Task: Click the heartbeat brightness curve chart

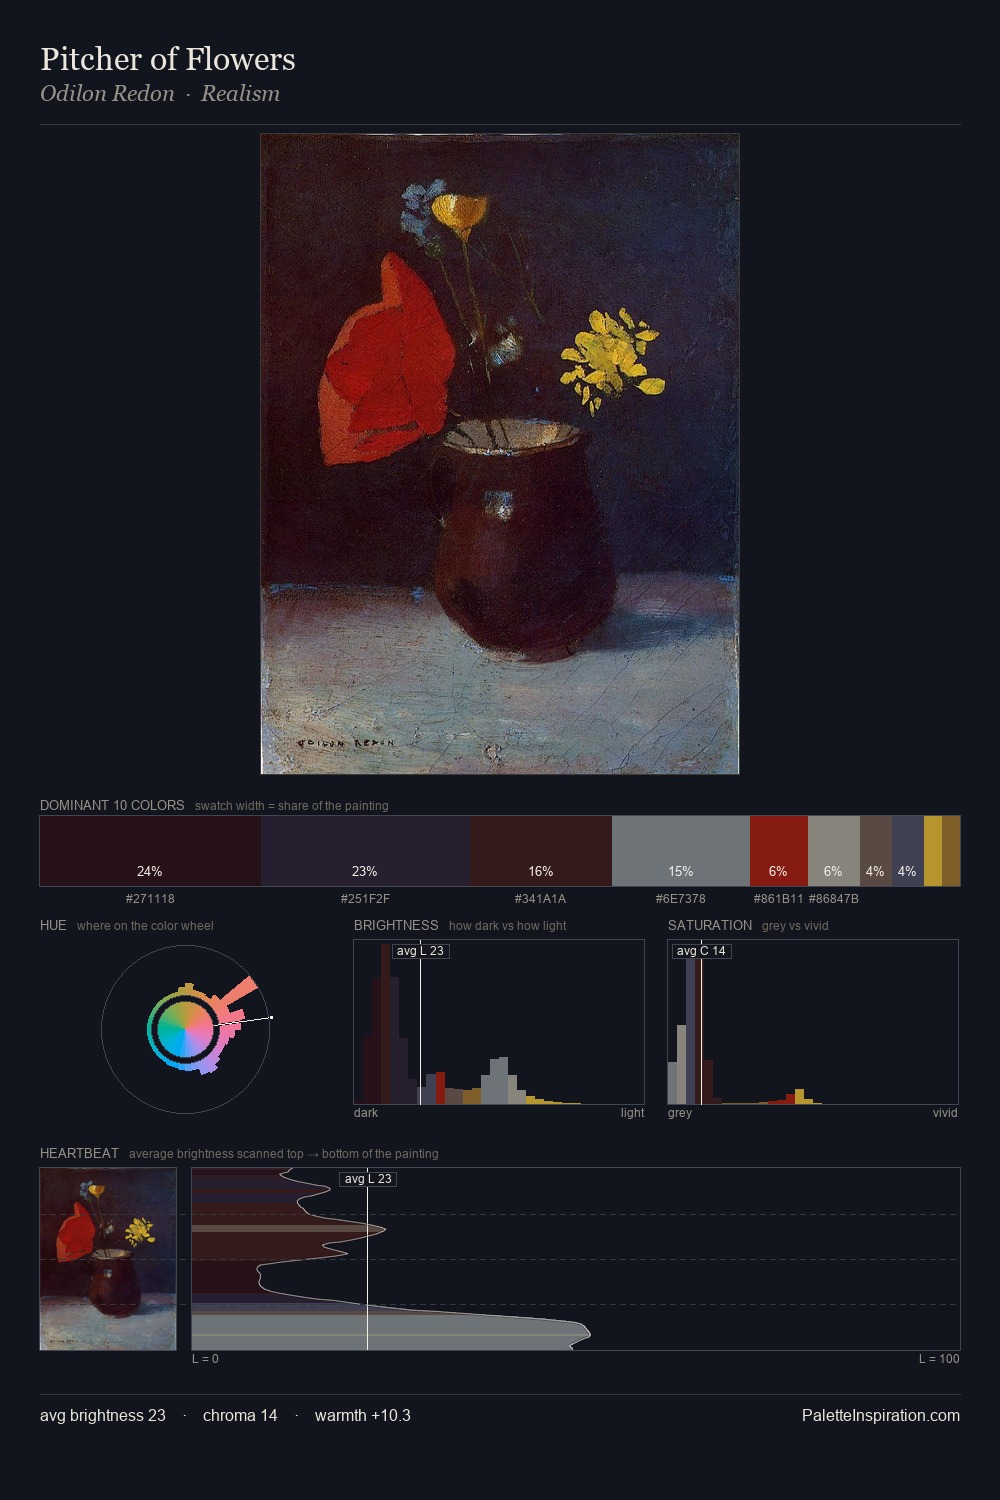Action: (x=576, y=1259)
